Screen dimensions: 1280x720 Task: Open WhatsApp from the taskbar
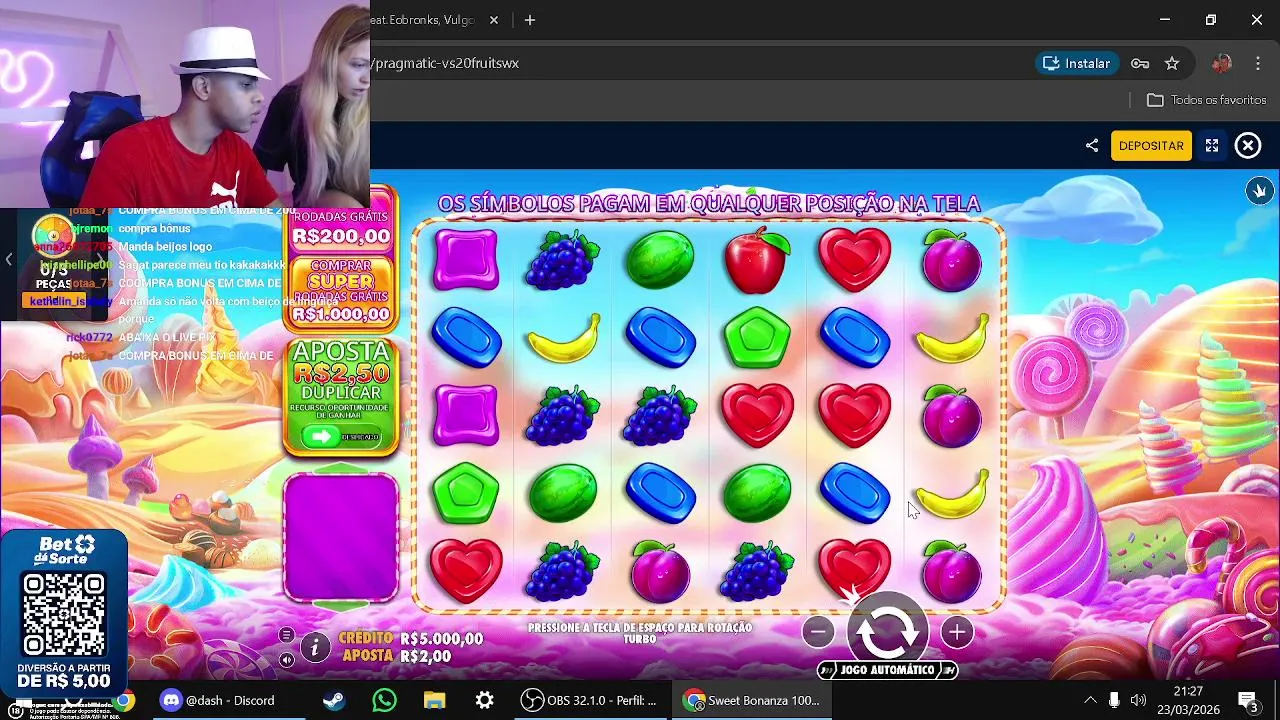(x=384, y=700)
